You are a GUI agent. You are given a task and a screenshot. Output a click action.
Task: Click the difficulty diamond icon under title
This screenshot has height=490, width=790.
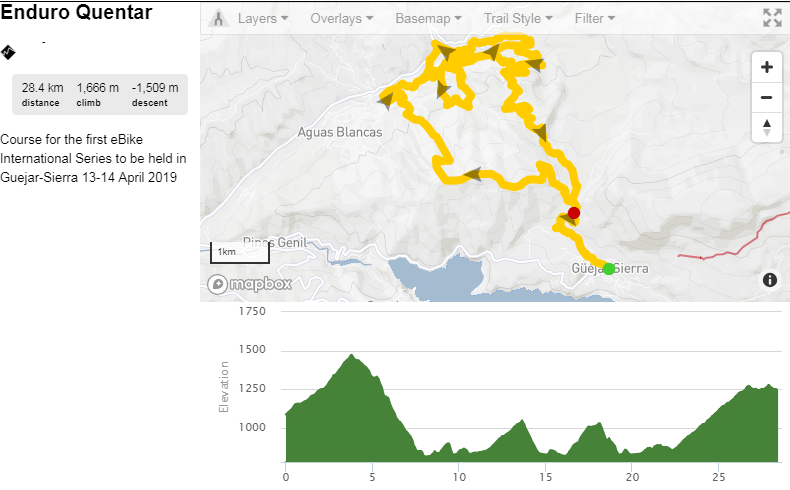point(8,52)
